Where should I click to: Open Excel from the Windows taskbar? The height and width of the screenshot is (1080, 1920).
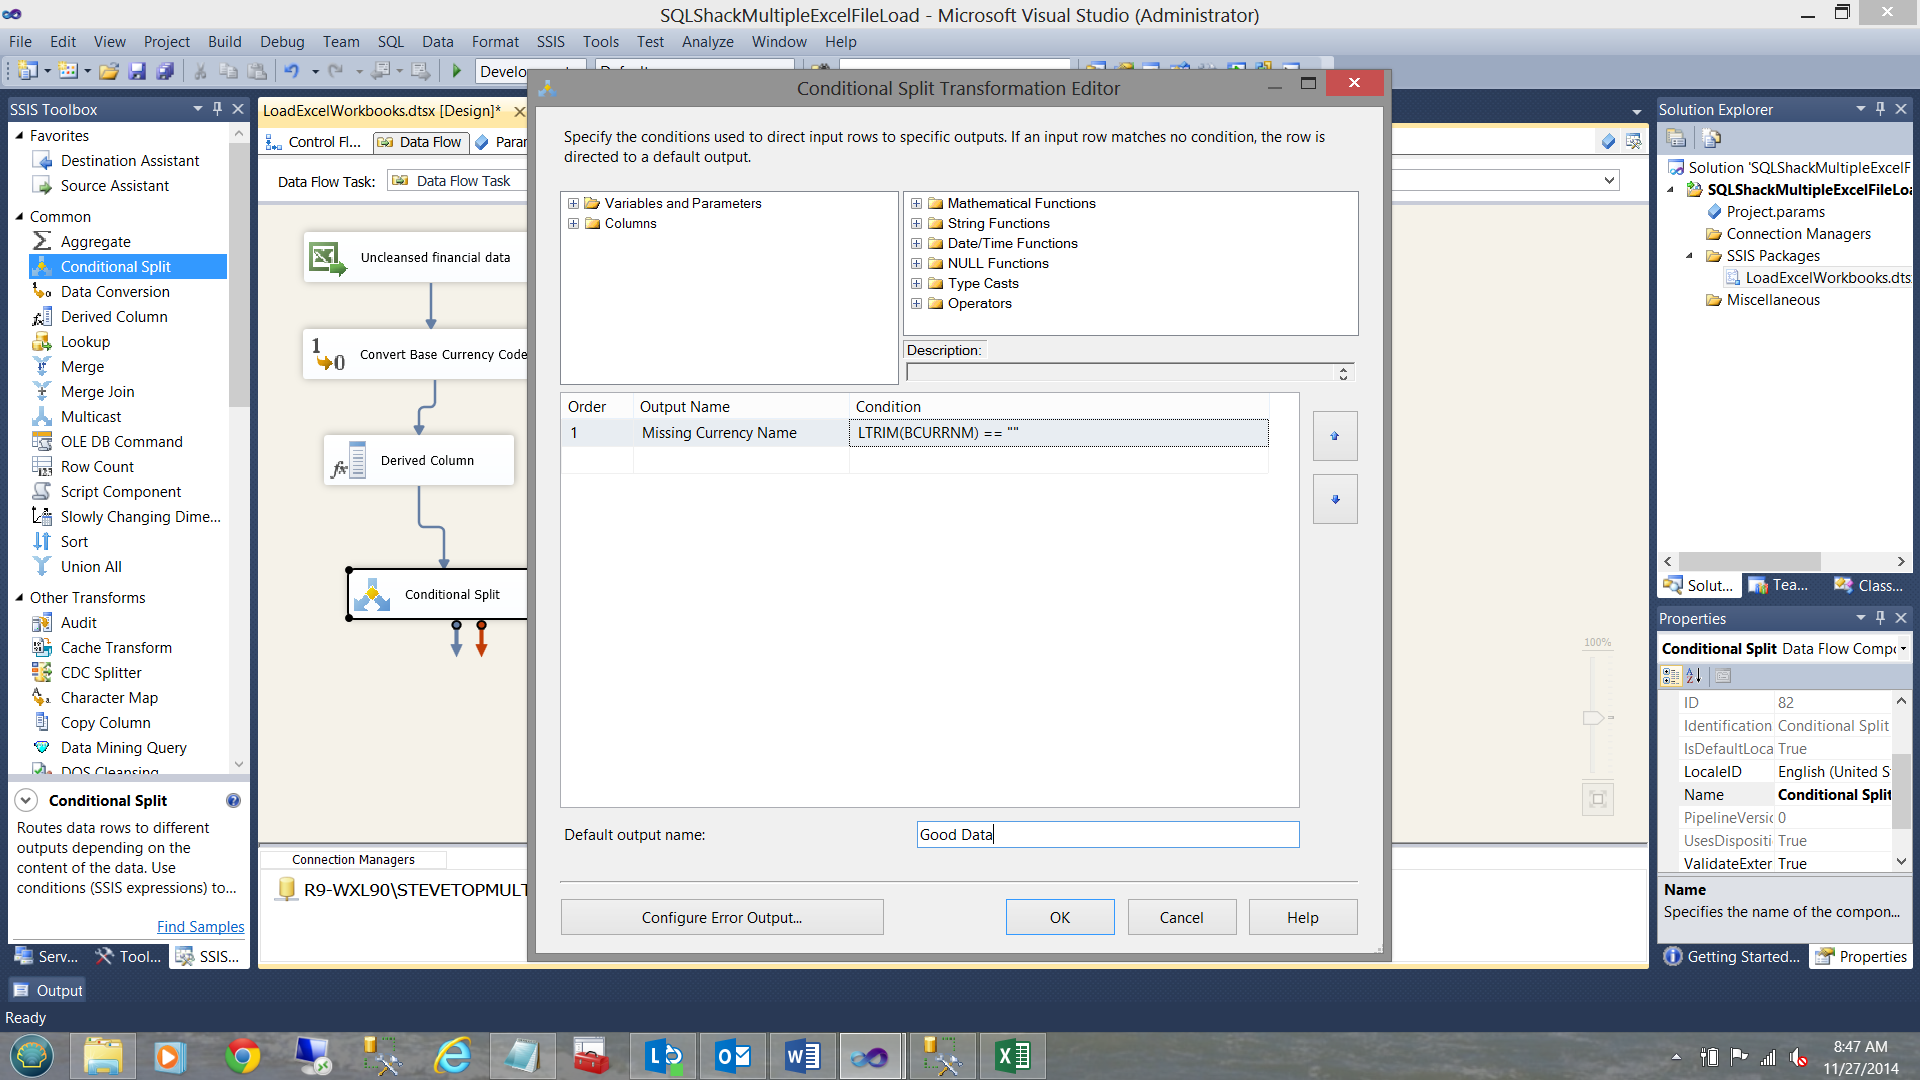pos(1012,1056)
